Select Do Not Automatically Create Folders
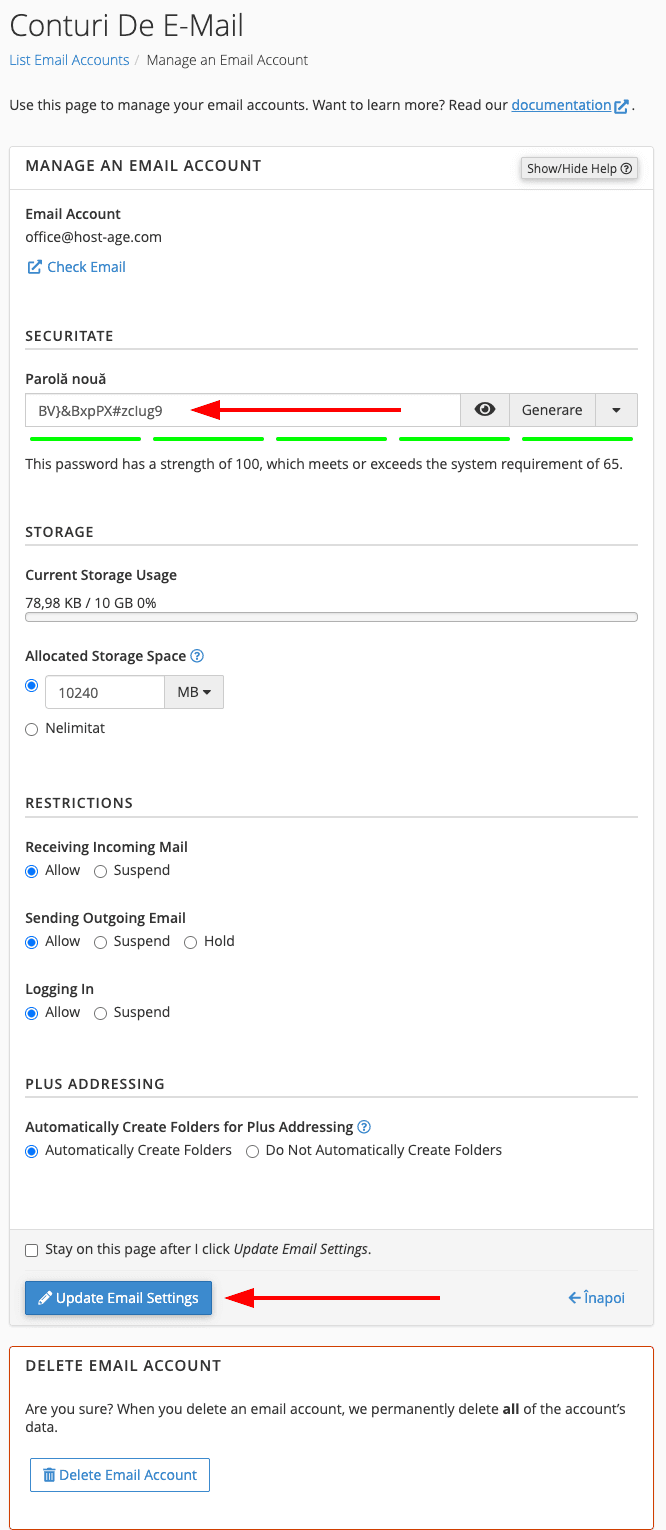666x1530 pixels. 253,1151
